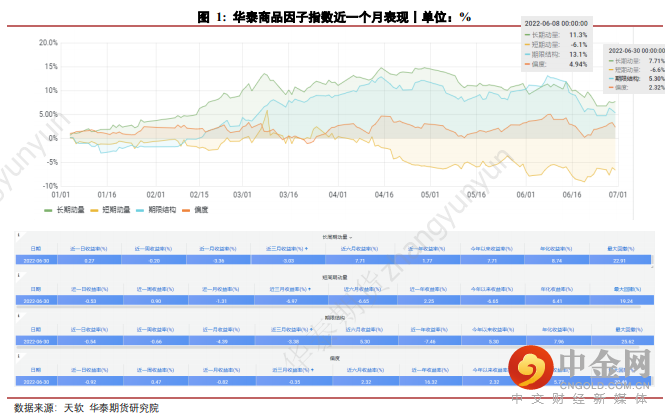665x417 pixels.
Task: Click 短期动量 -6.6% in the 06-30 tooltip
Action: (x=637, y=70)
